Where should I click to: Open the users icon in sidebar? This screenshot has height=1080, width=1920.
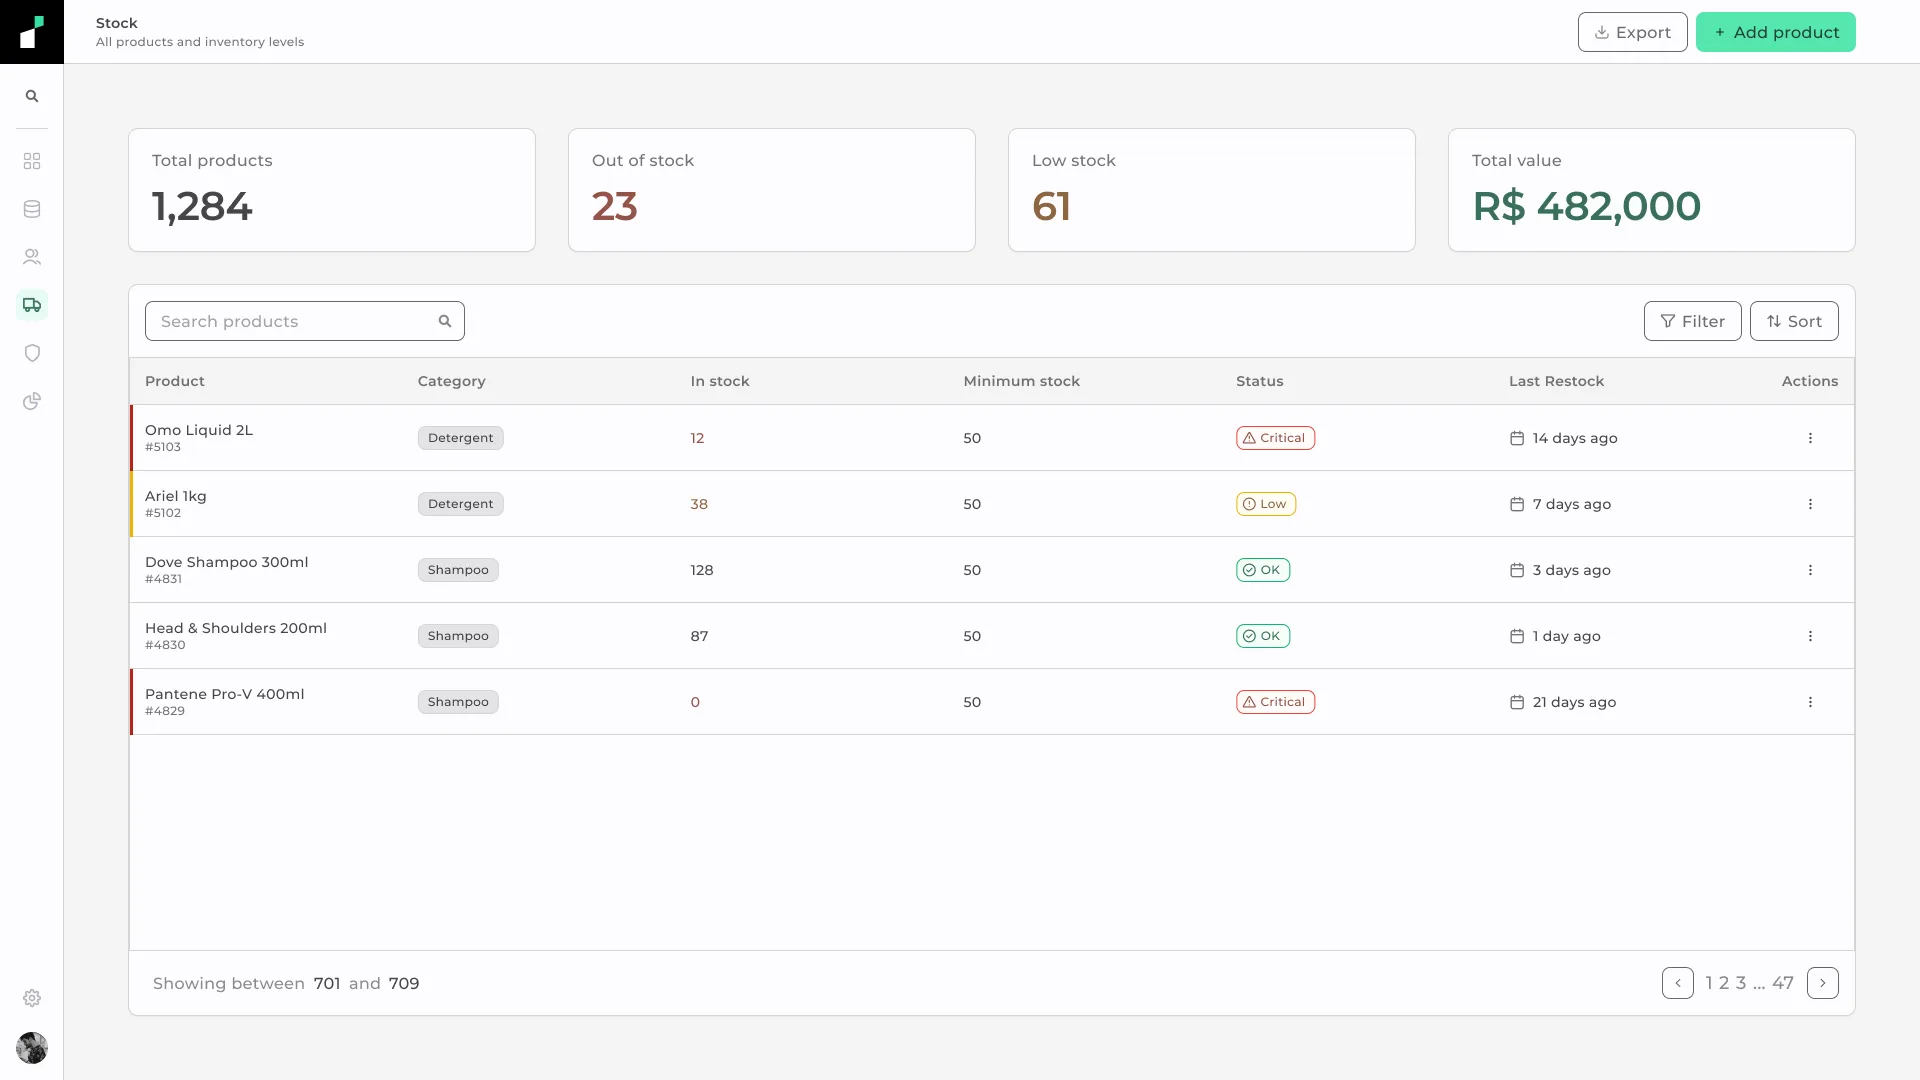coord(32,257)
